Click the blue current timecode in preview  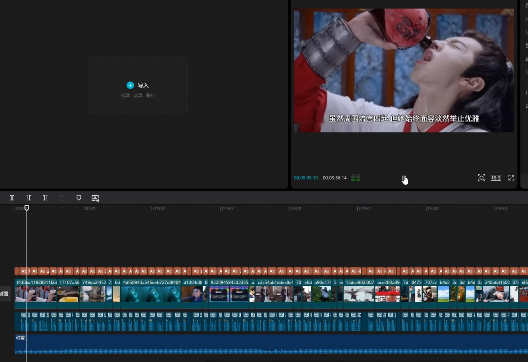click(306, 178)
